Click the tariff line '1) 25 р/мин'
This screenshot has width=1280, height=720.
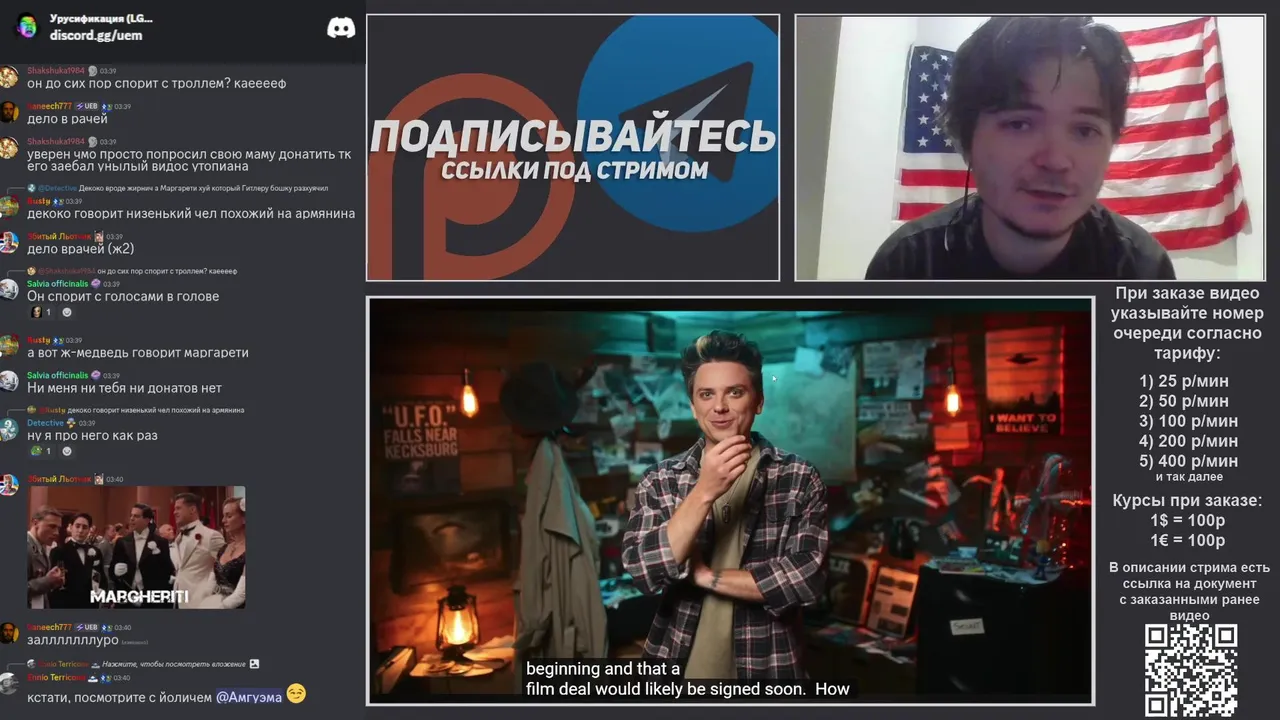(x=1184, y=381)
